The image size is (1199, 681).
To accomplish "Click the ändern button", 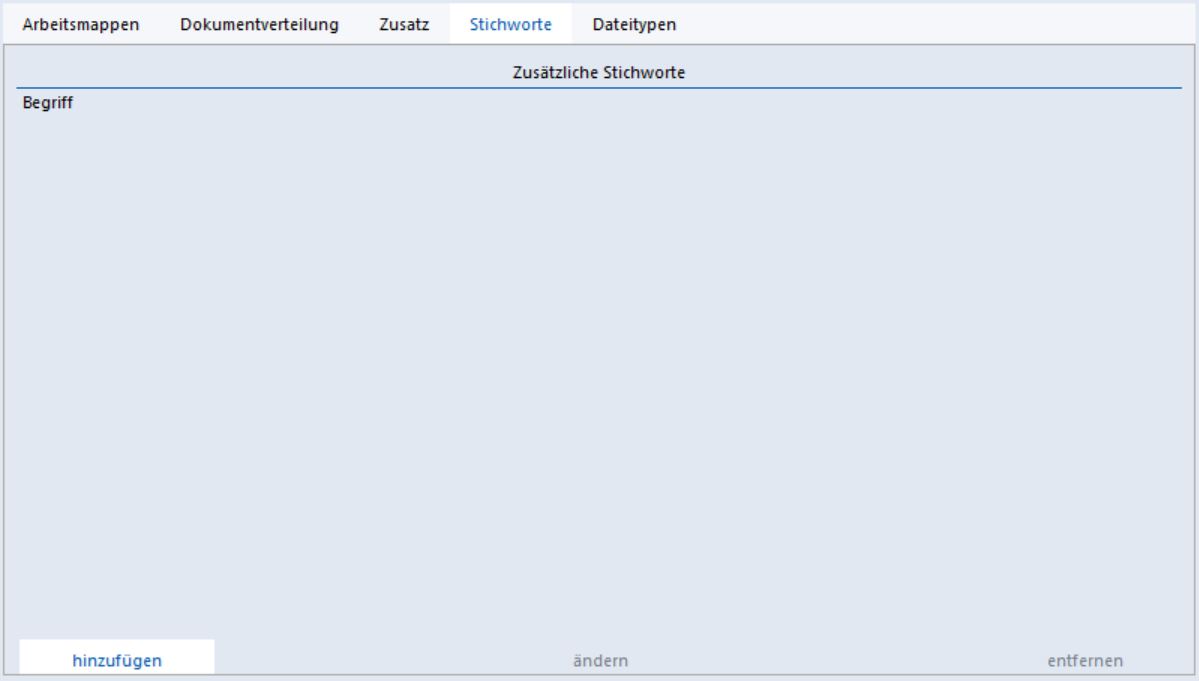I will (600, 660).
